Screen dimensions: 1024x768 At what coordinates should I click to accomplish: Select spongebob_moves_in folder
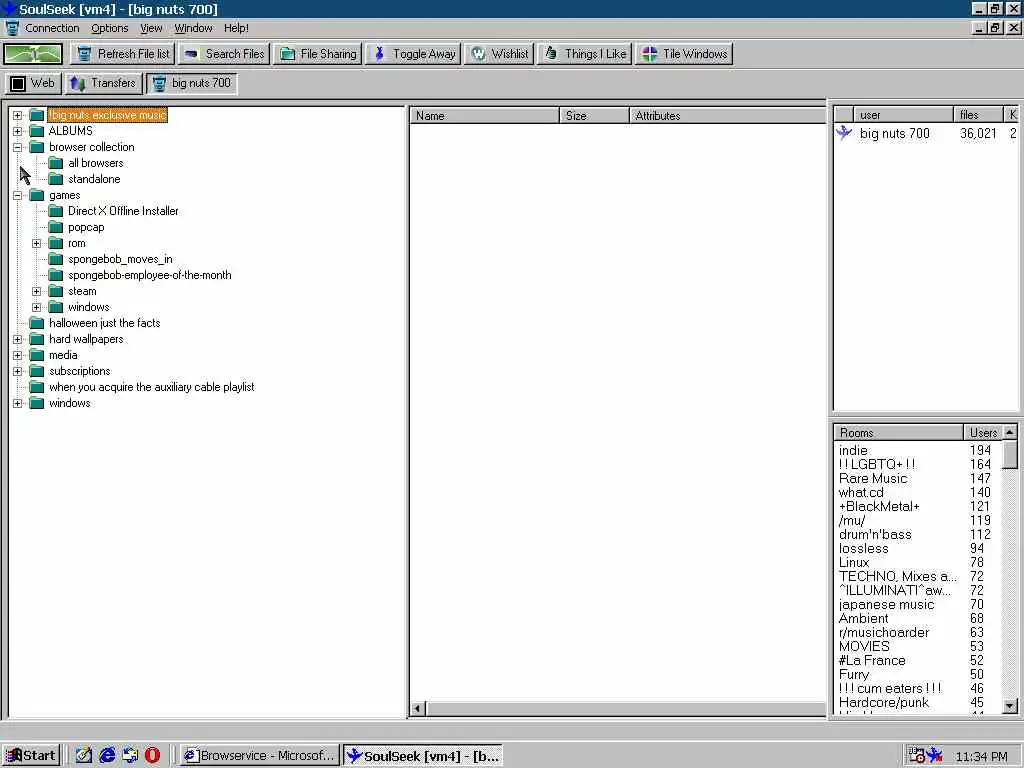[120, 259]
